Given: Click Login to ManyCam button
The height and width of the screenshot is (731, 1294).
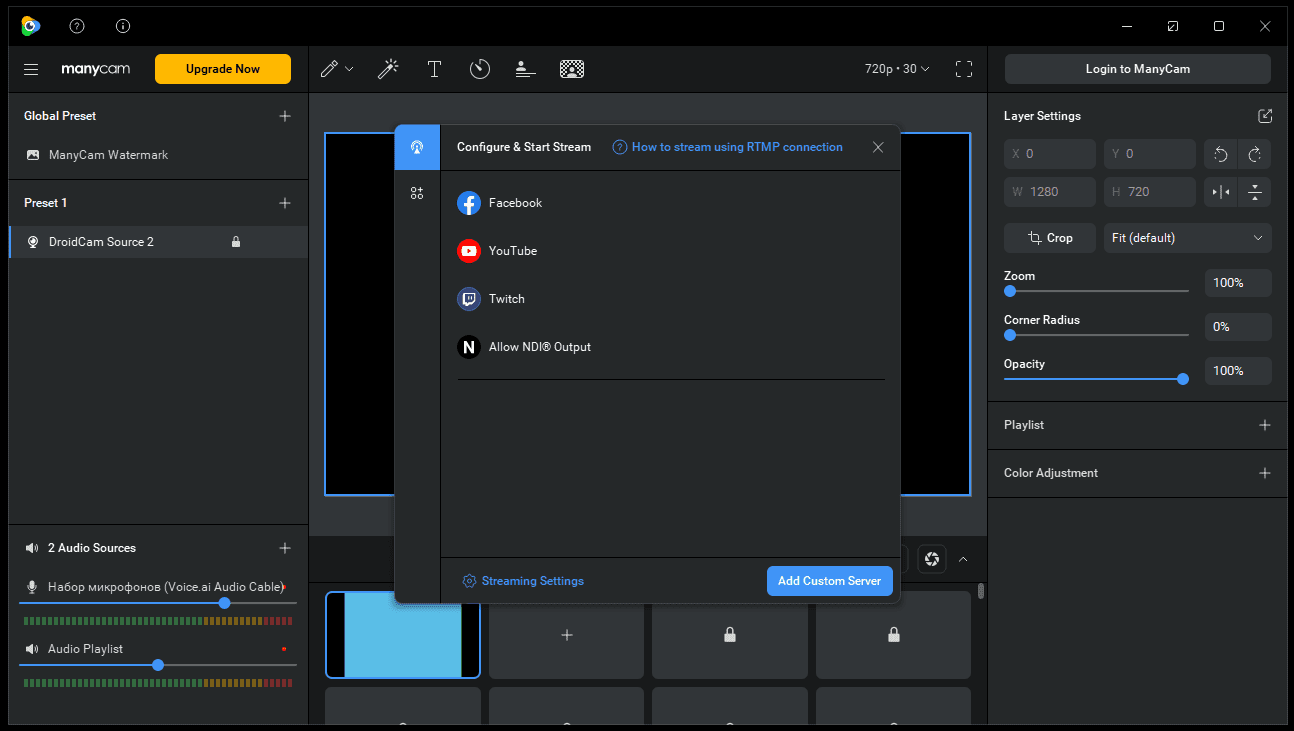Looking at the screenshot, I should (x=1138, y=69).
